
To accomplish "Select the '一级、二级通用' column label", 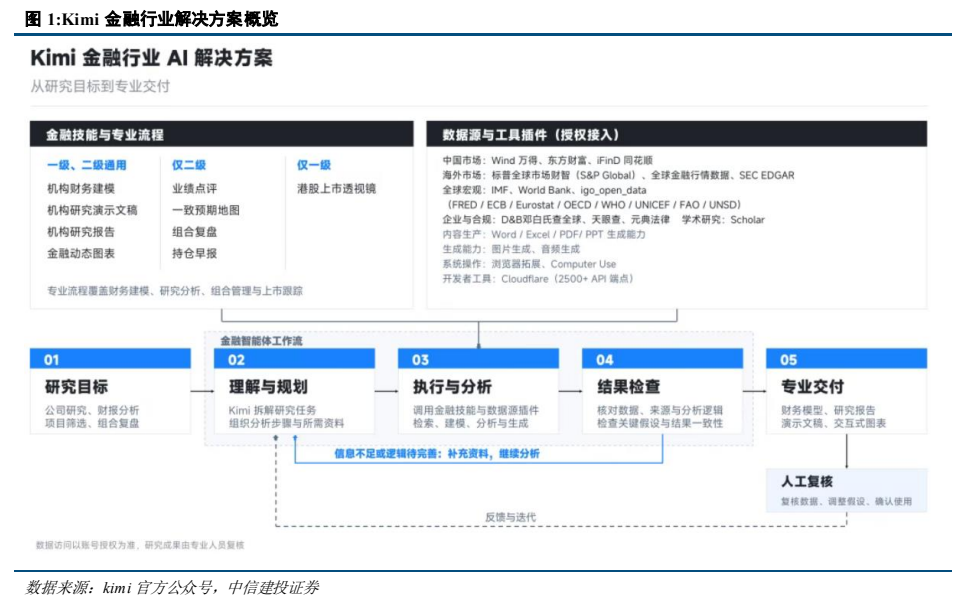I will pyautogui.click(x=87, y=165).
